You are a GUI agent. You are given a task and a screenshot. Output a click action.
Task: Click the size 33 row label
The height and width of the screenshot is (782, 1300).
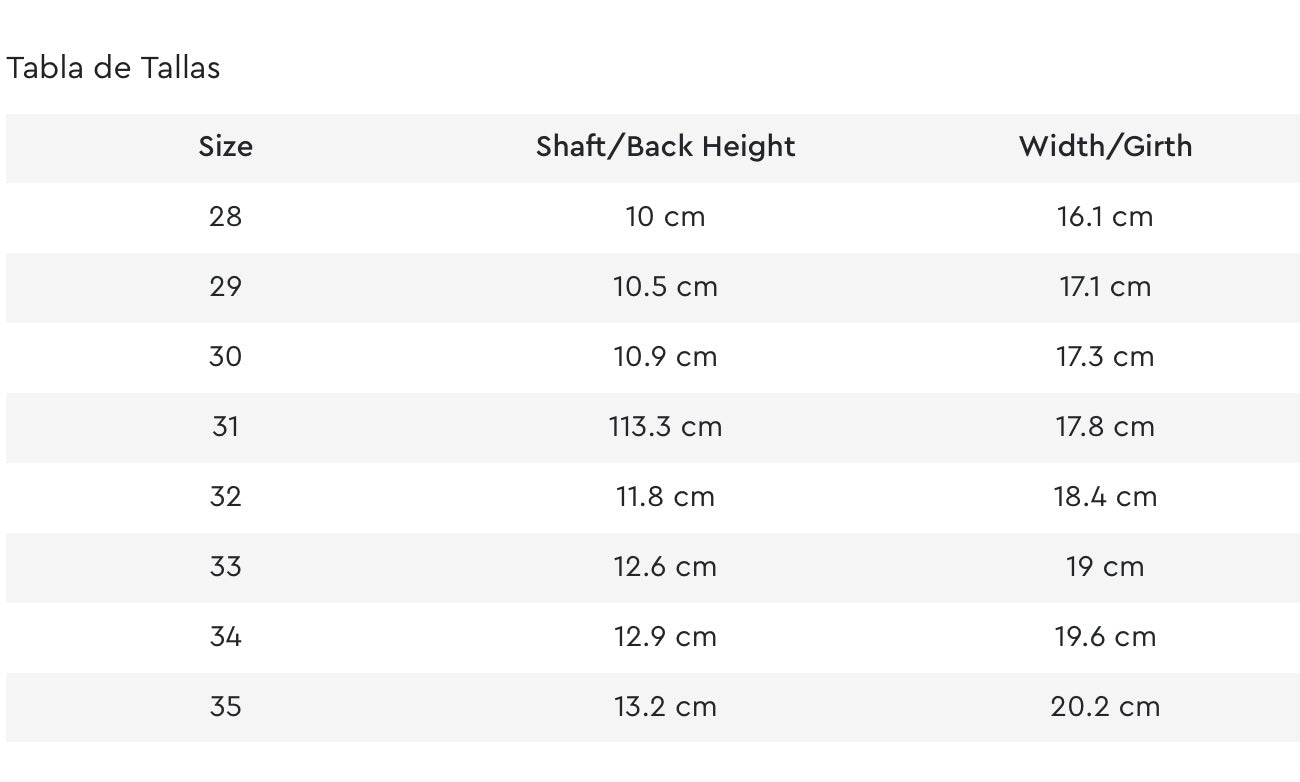pyautogui.click(x=225, y=566)
